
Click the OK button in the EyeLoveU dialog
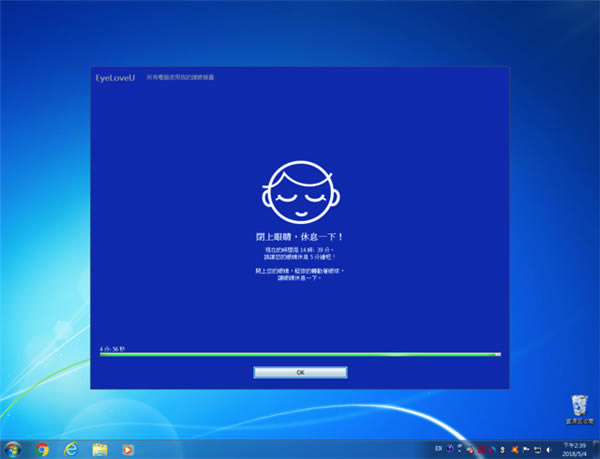(x=300, y=372)
